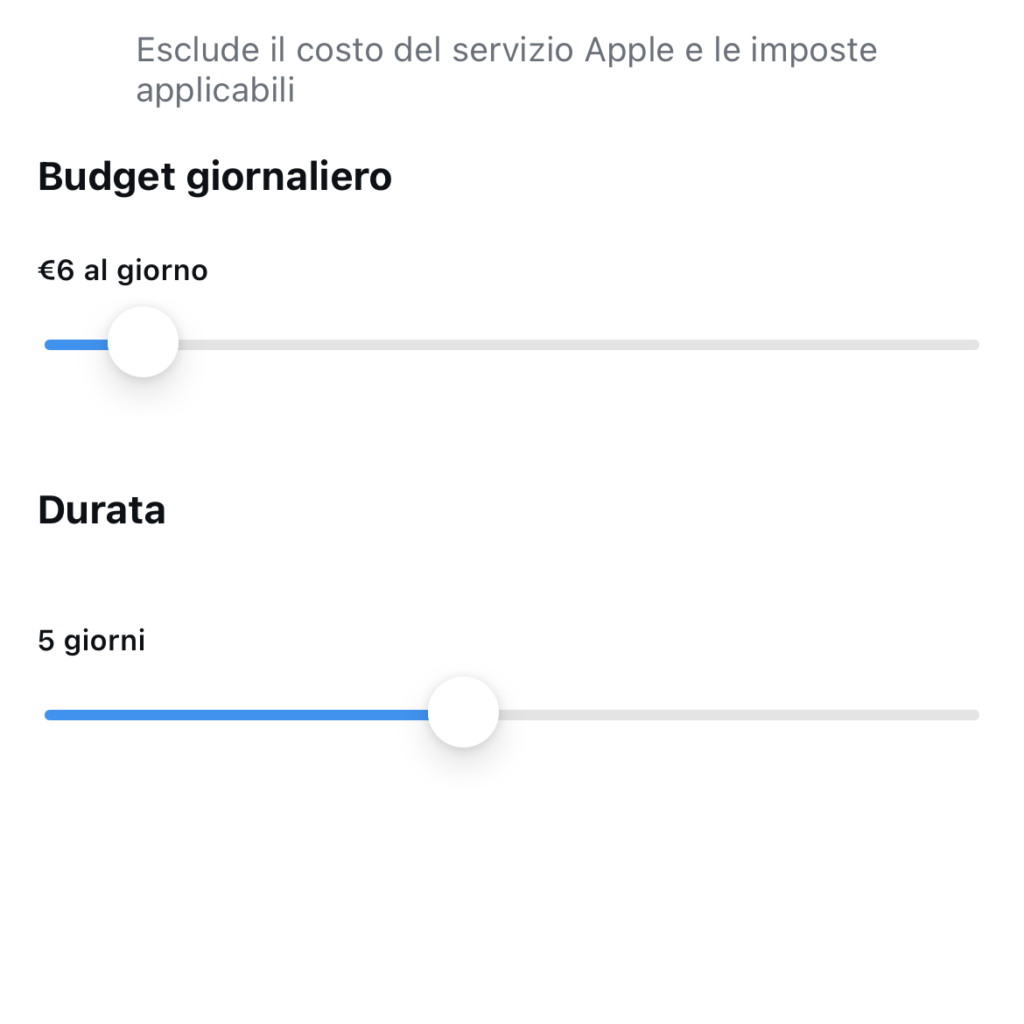This screenshot has height=1024, width=1024.
Task: Click the word "applicabili" in the disclaimer
Action: pos(215,91)
